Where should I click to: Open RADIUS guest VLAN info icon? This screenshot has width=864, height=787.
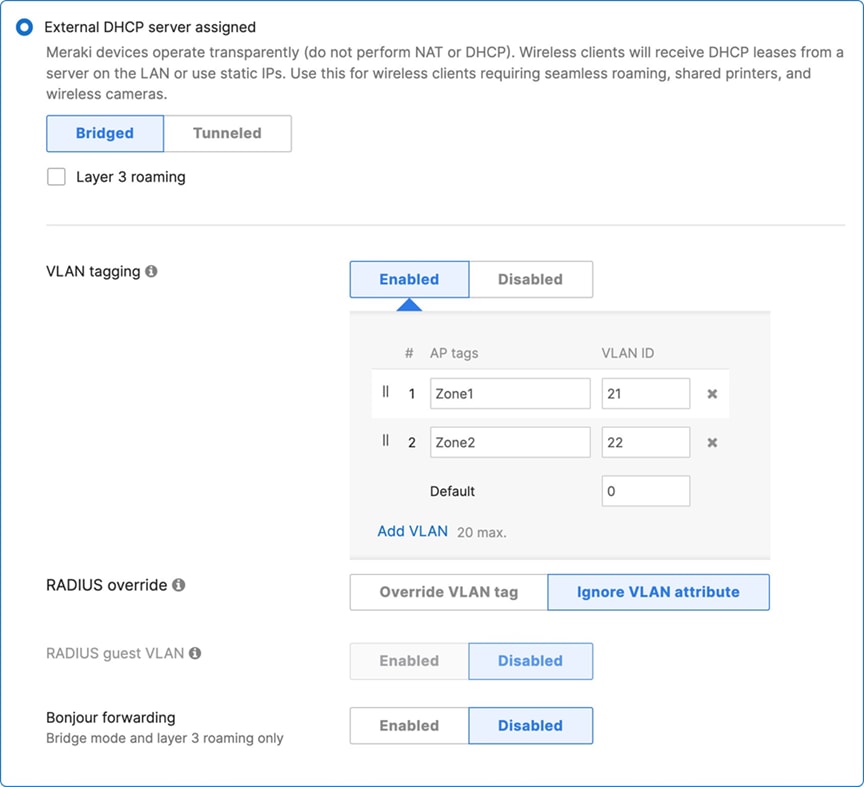(x=195, y=653)
